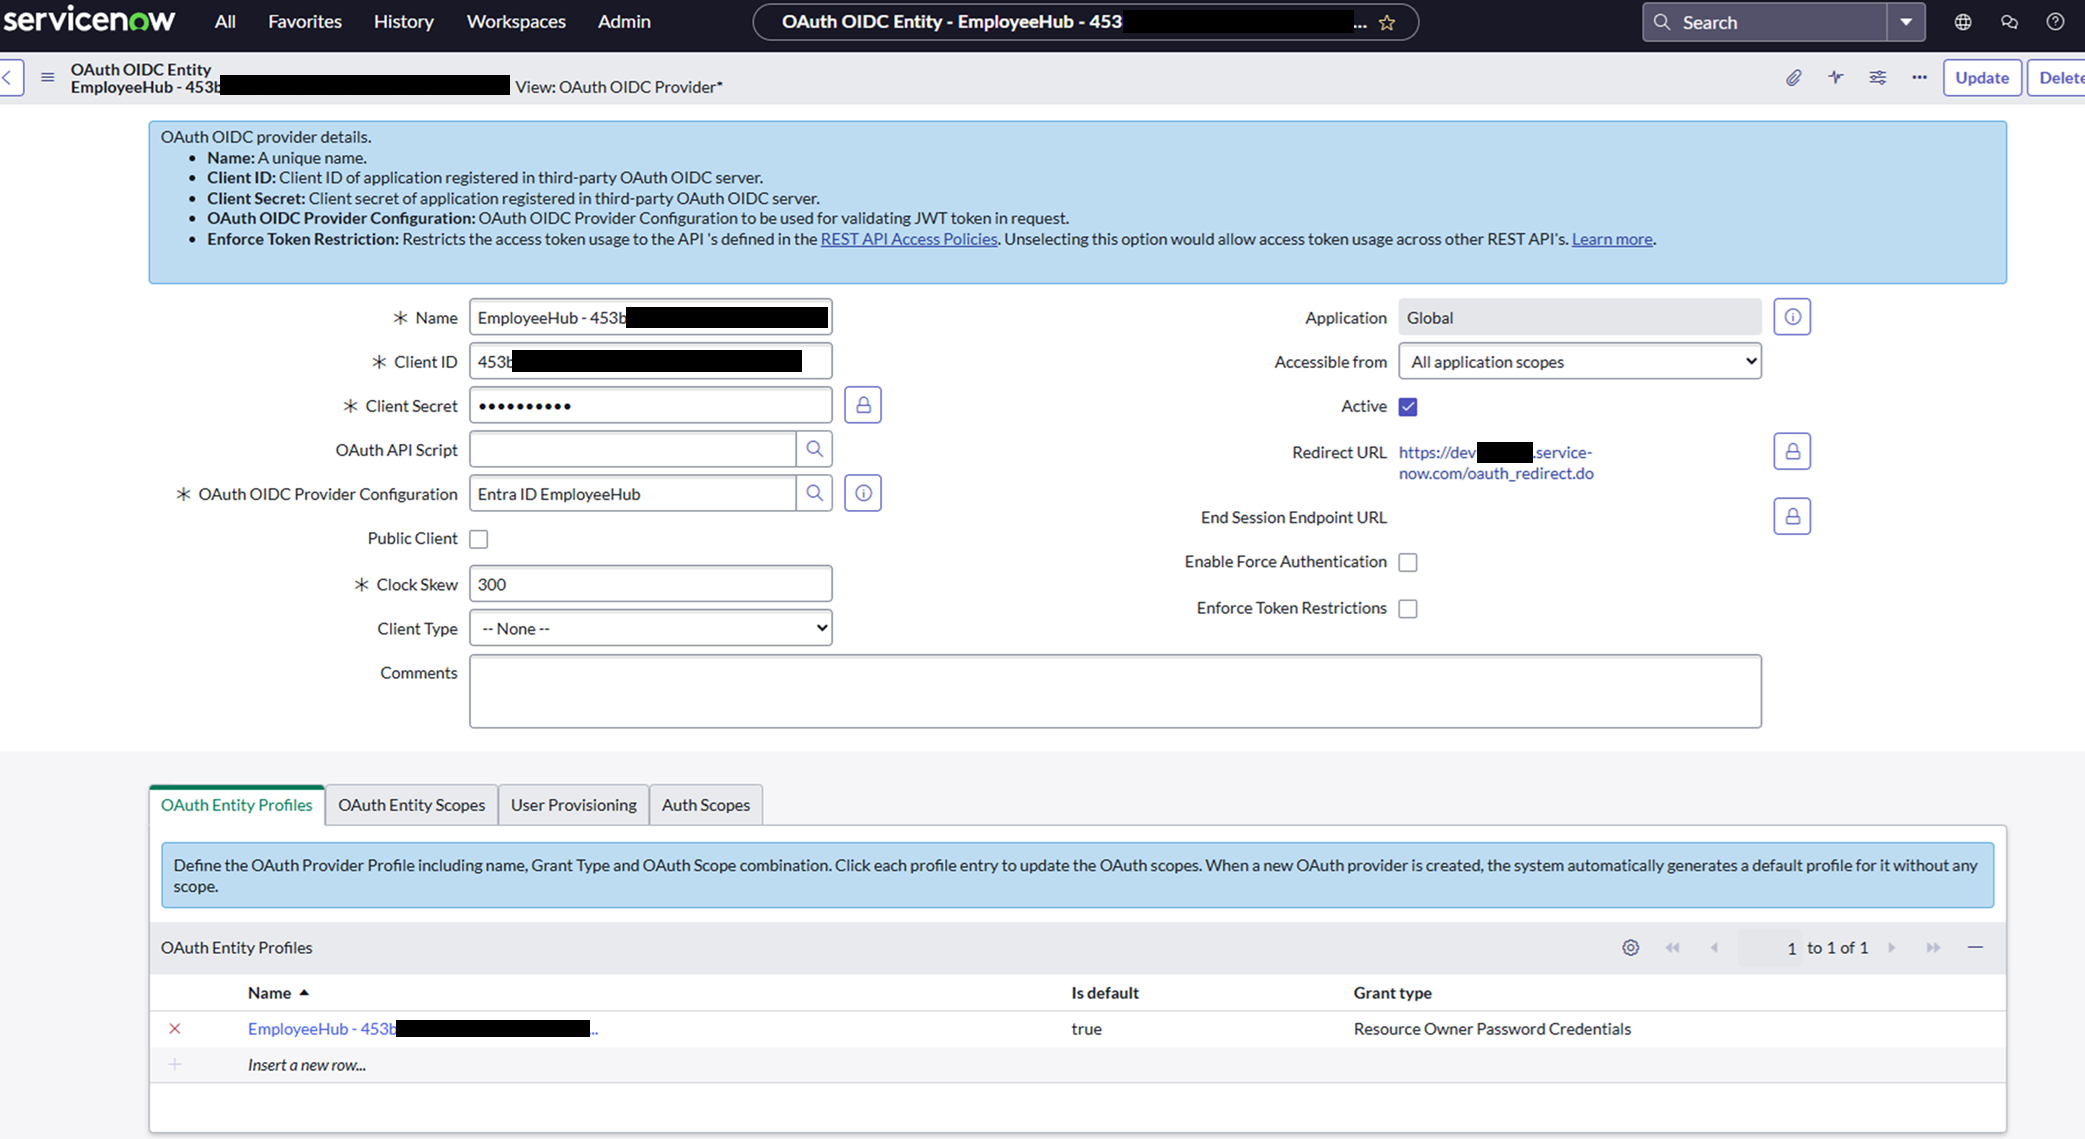Enable the Public Client checkbox
This screenshot has width=2085, height=1139.
point(478,538)
